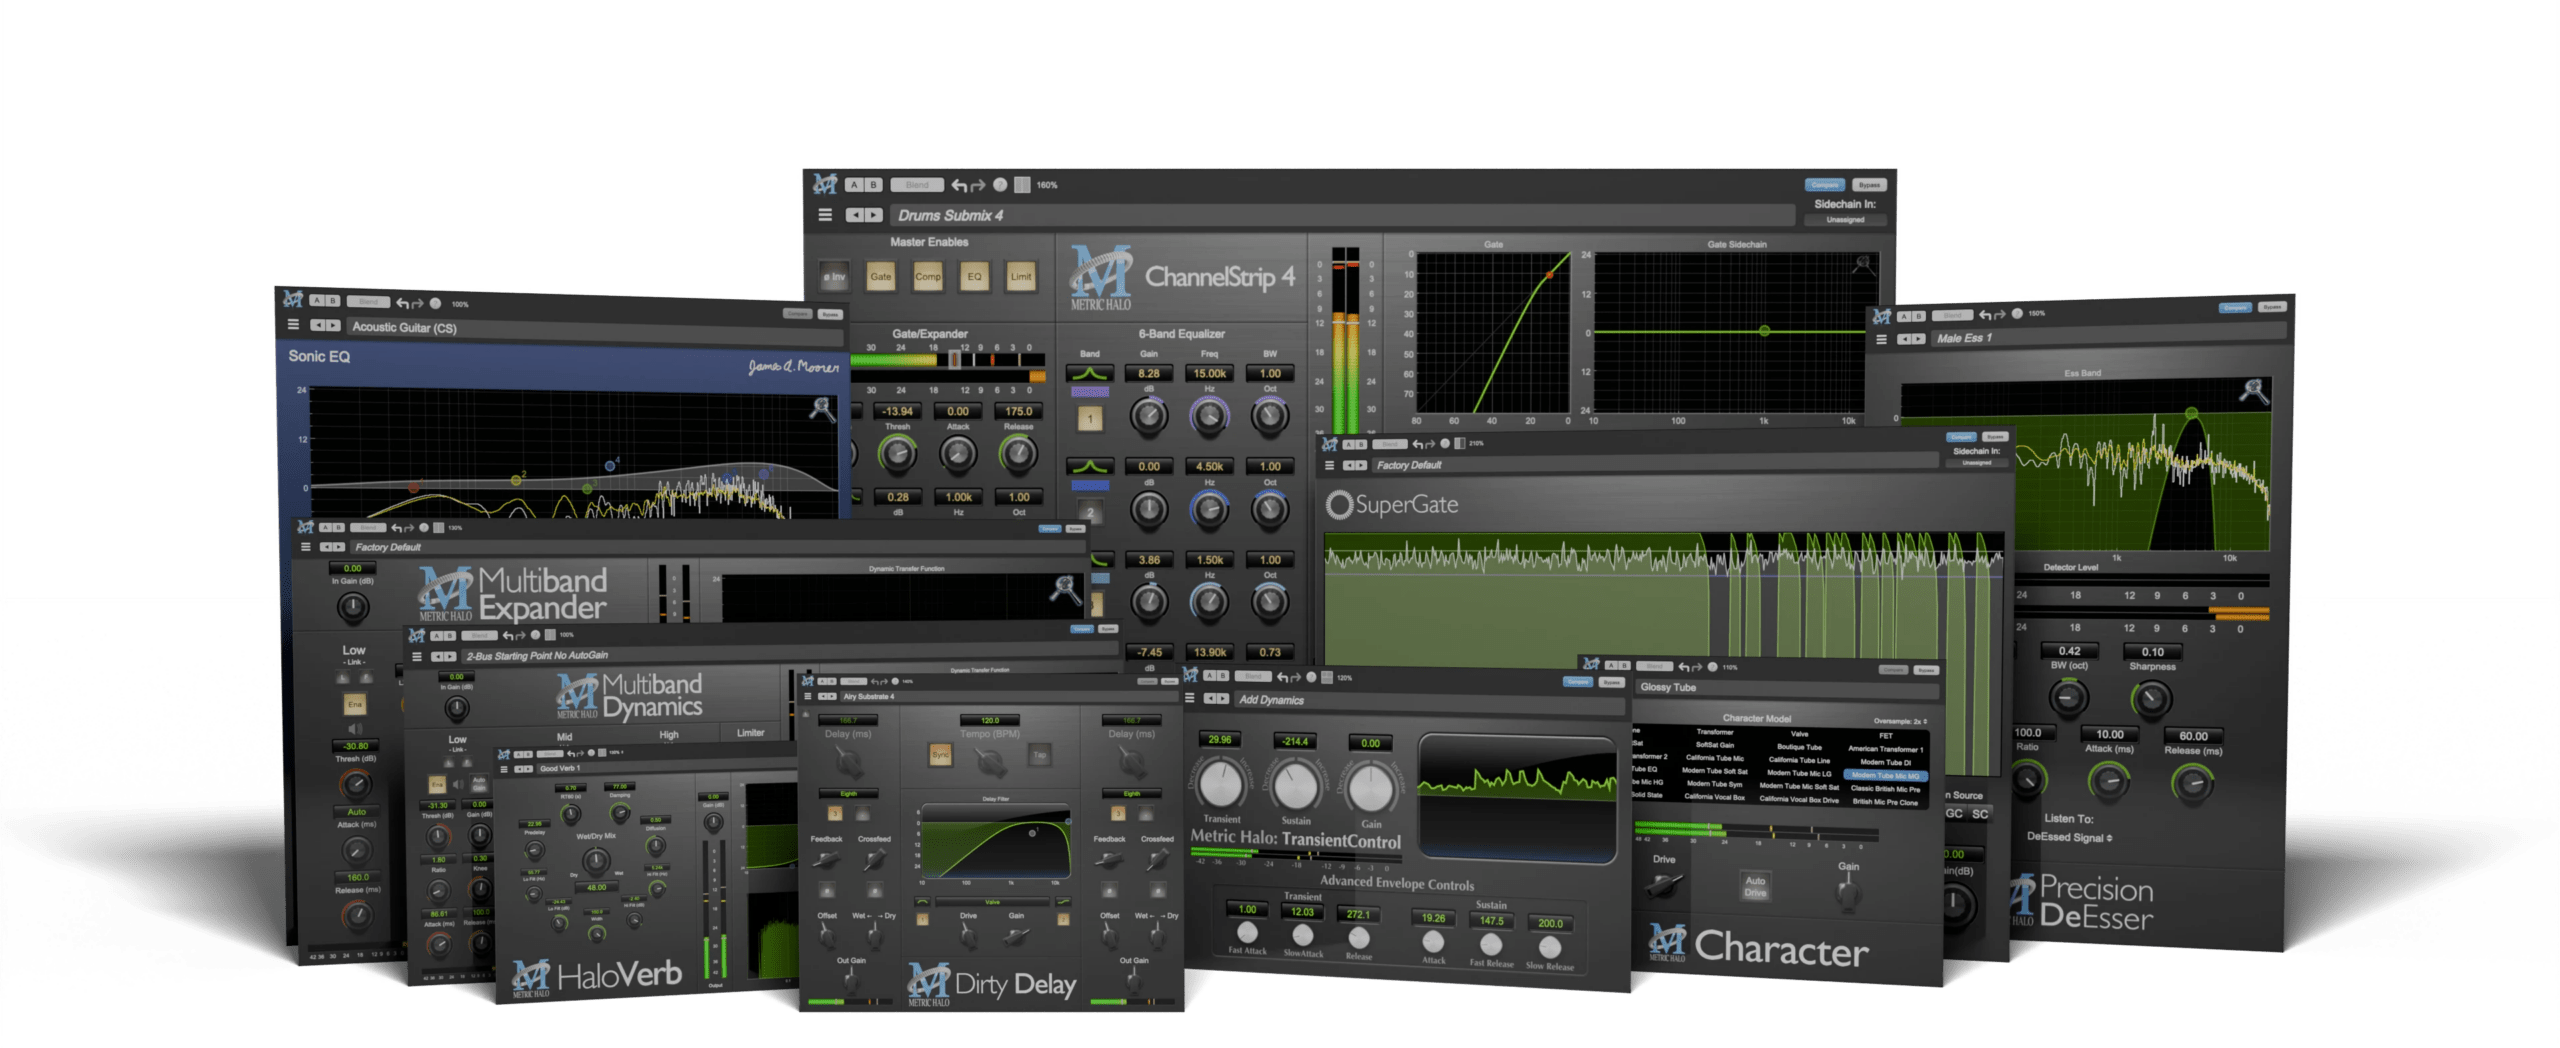Viewport: 2560px width, 1048px height.
Task: Select American Transformer 1 character model
Action: click(x=1885, y=749)
